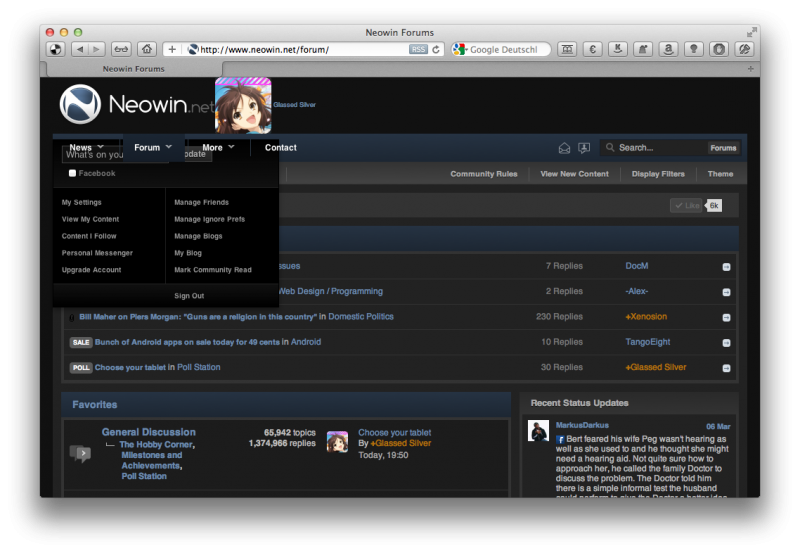Click Sign Out in user menu
This screenshot has width=800, height=553.
(189, 296)
